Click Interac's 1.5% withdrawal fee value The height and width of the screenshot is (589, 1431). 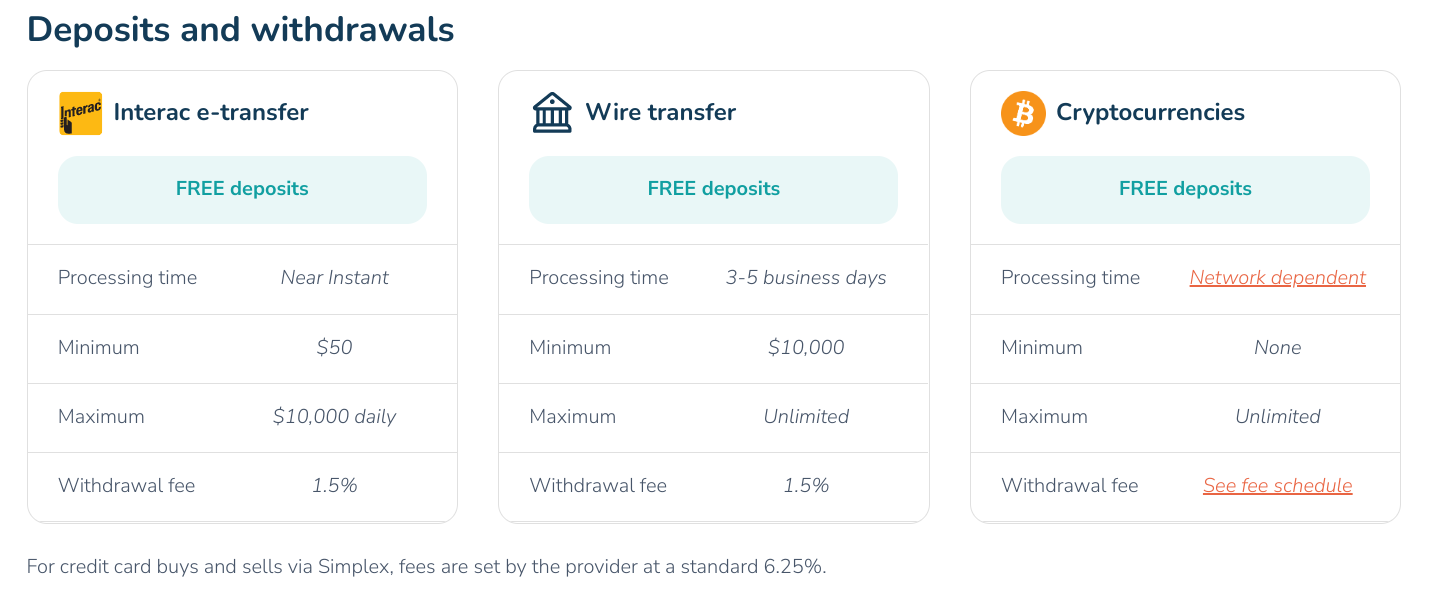(334, 486)
